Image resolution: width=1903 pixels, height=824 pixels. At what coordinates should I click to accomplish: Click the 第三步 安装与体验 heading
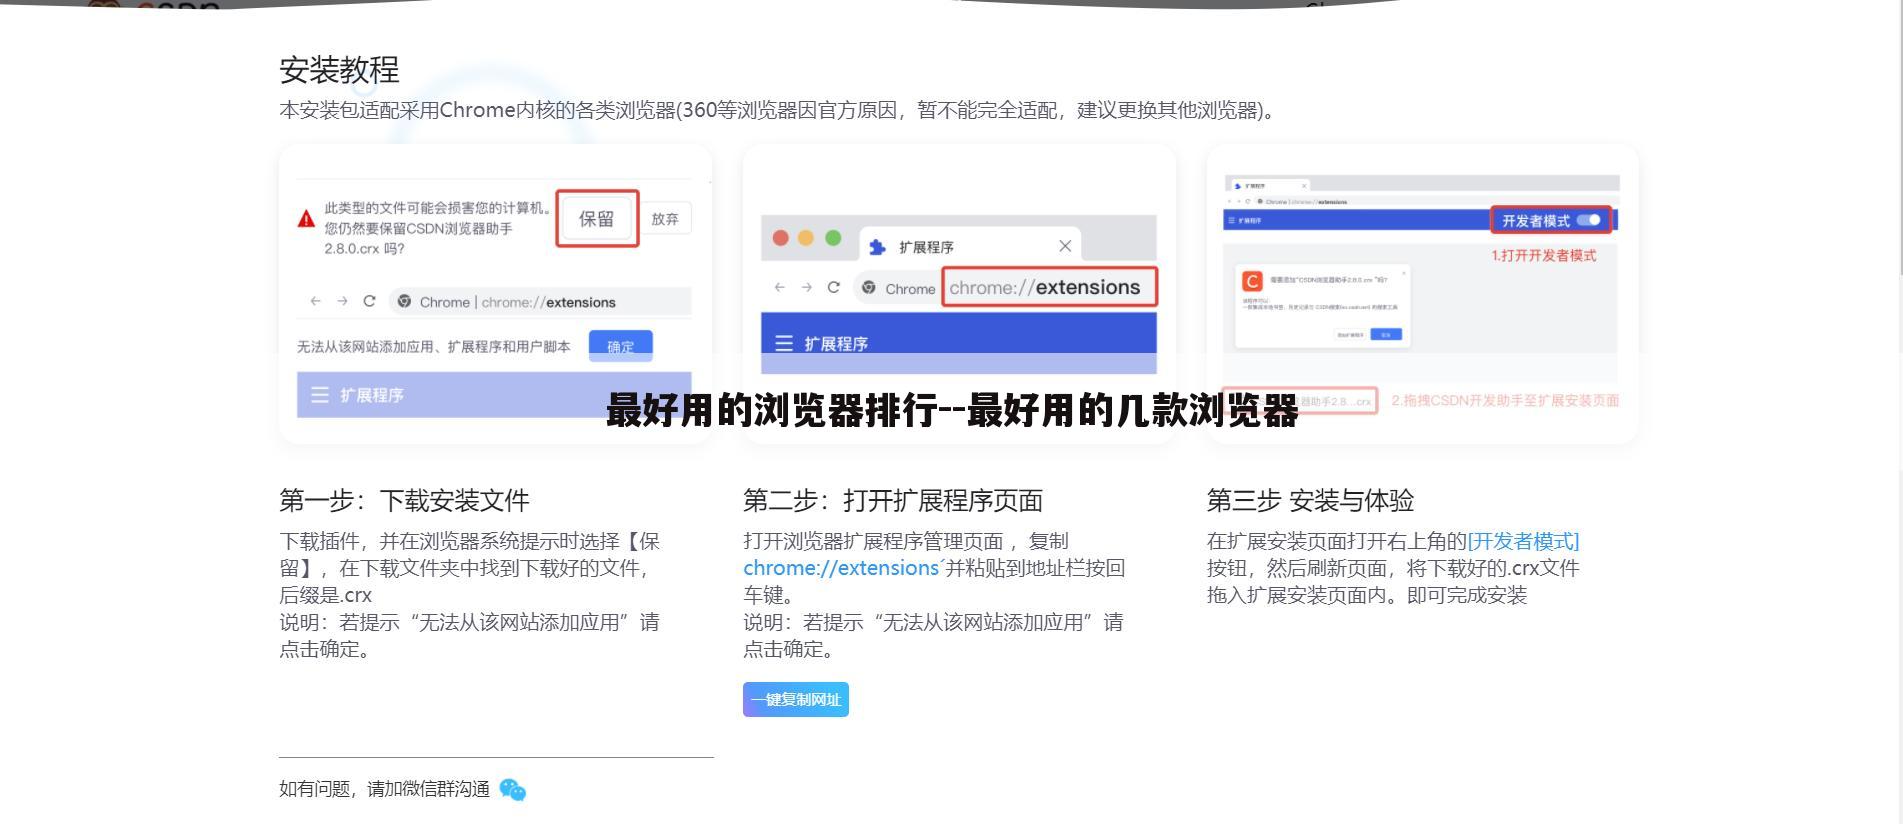pyautogui.click(x=1310, y=500)
